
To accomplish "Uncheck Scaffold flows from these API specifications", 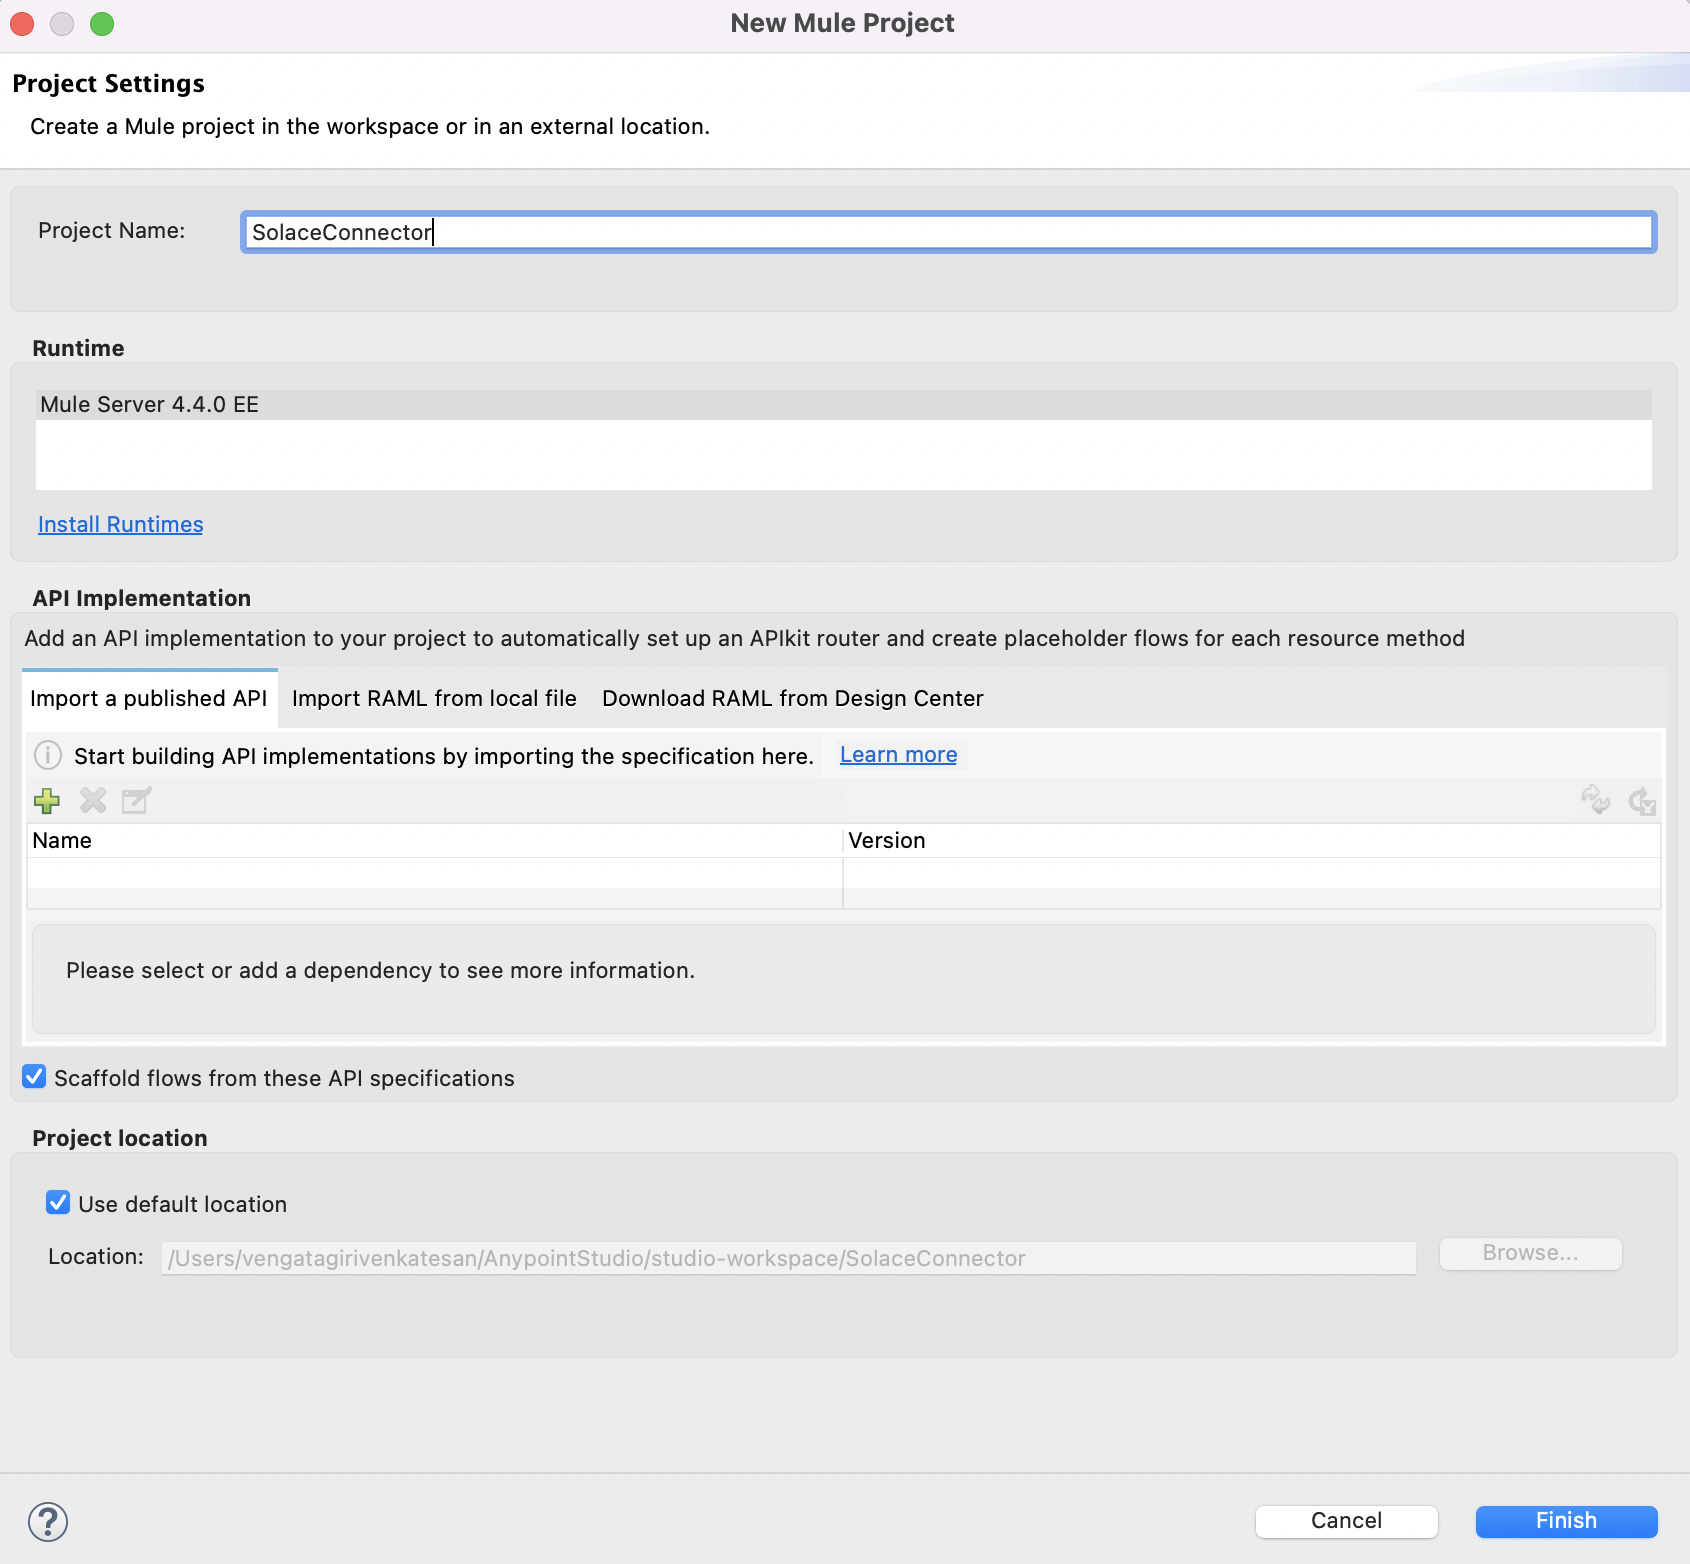I will (35, 1077).
